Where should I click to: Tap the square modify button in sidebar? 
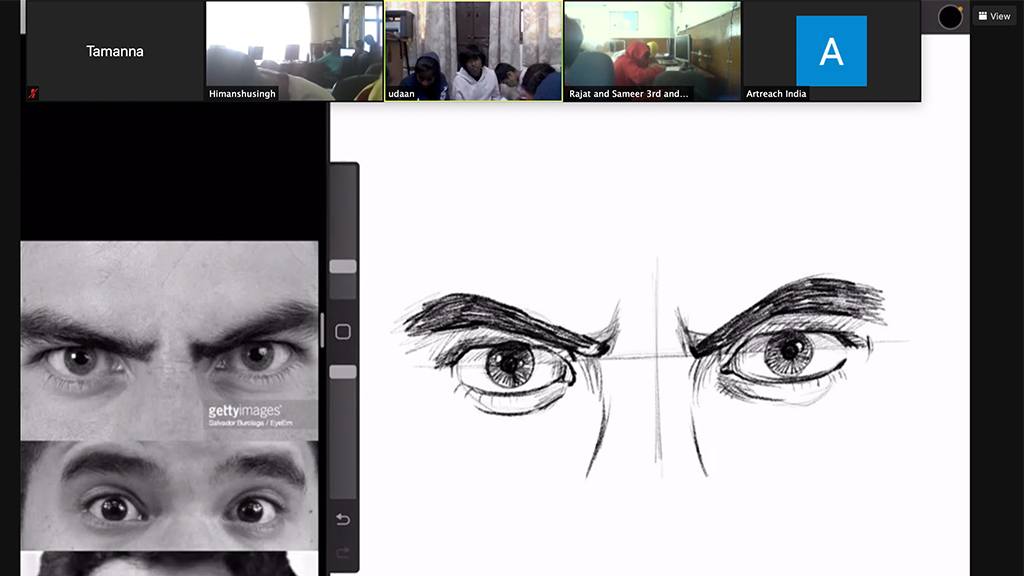343,332
